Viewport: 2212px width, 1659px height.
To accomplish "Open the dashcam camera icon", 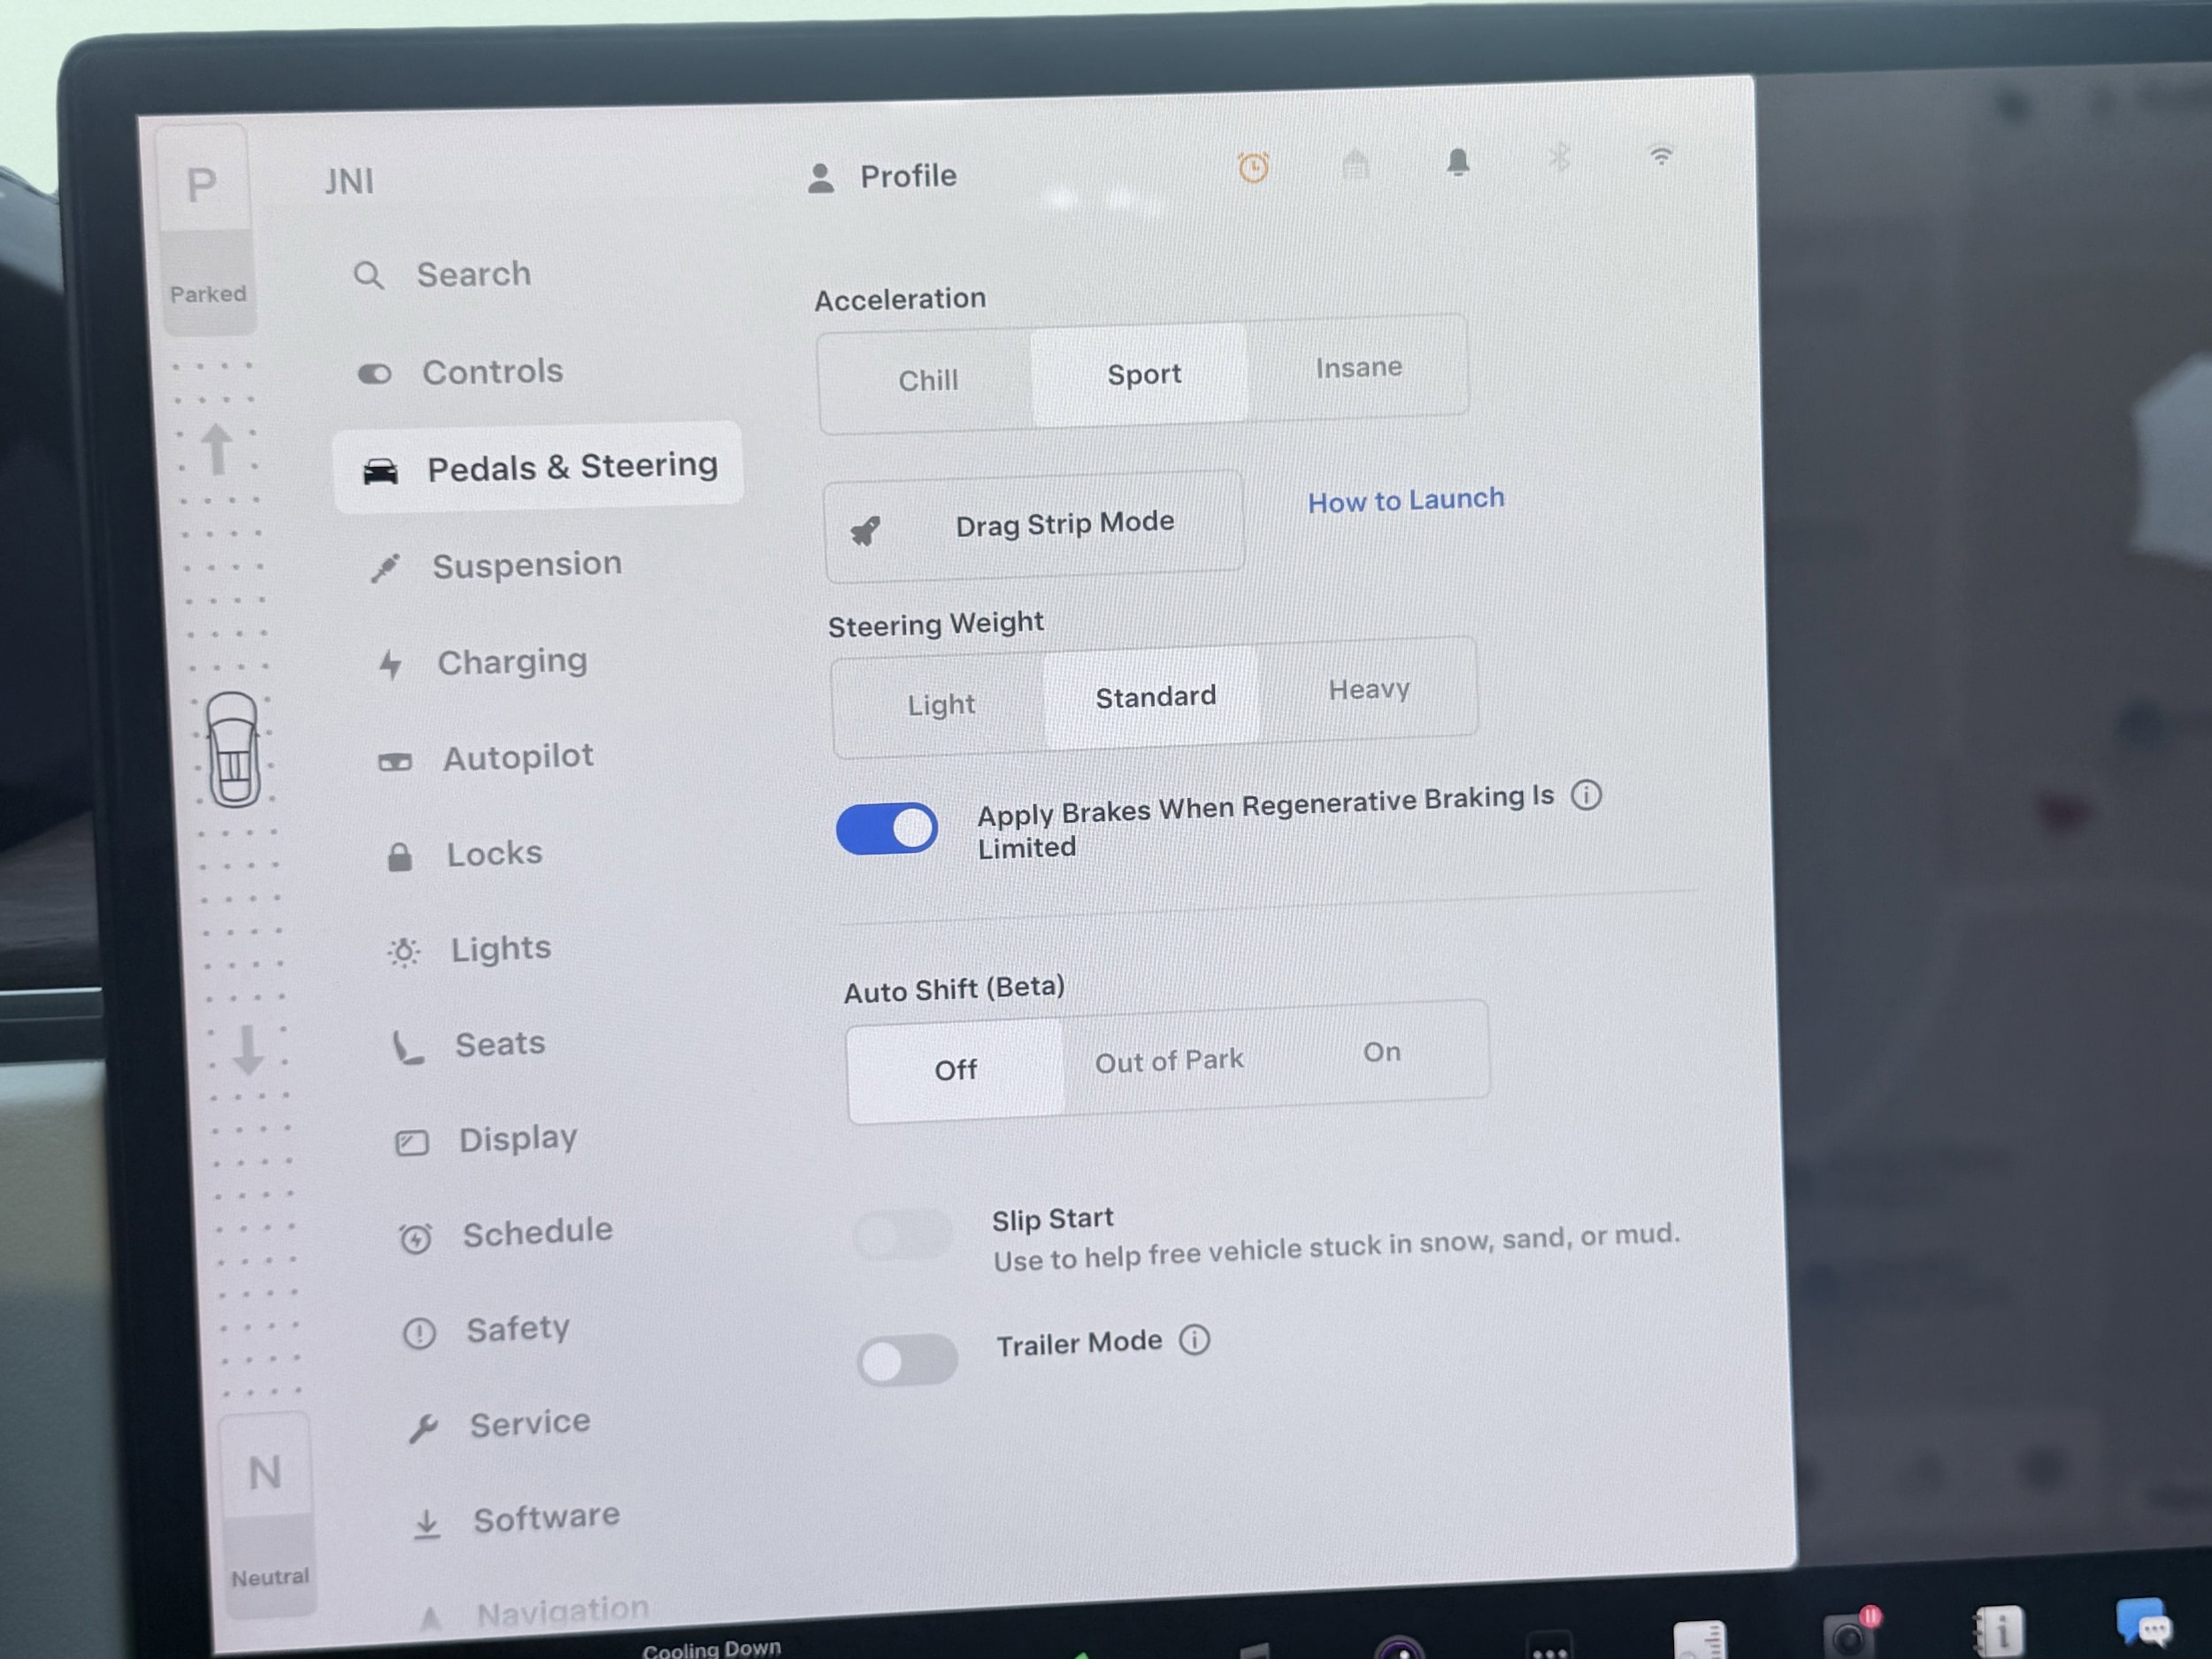I will 1848,1636.
